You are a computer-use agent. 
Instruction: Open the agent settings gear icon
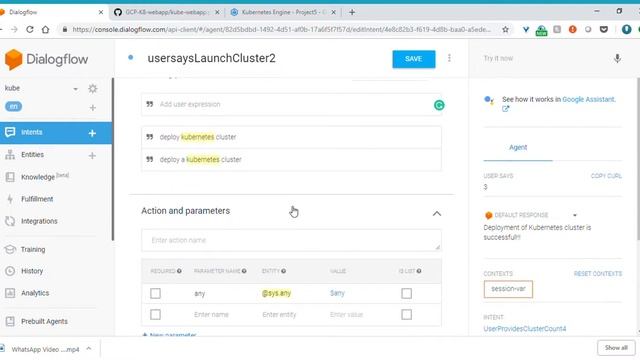point(93,89)
